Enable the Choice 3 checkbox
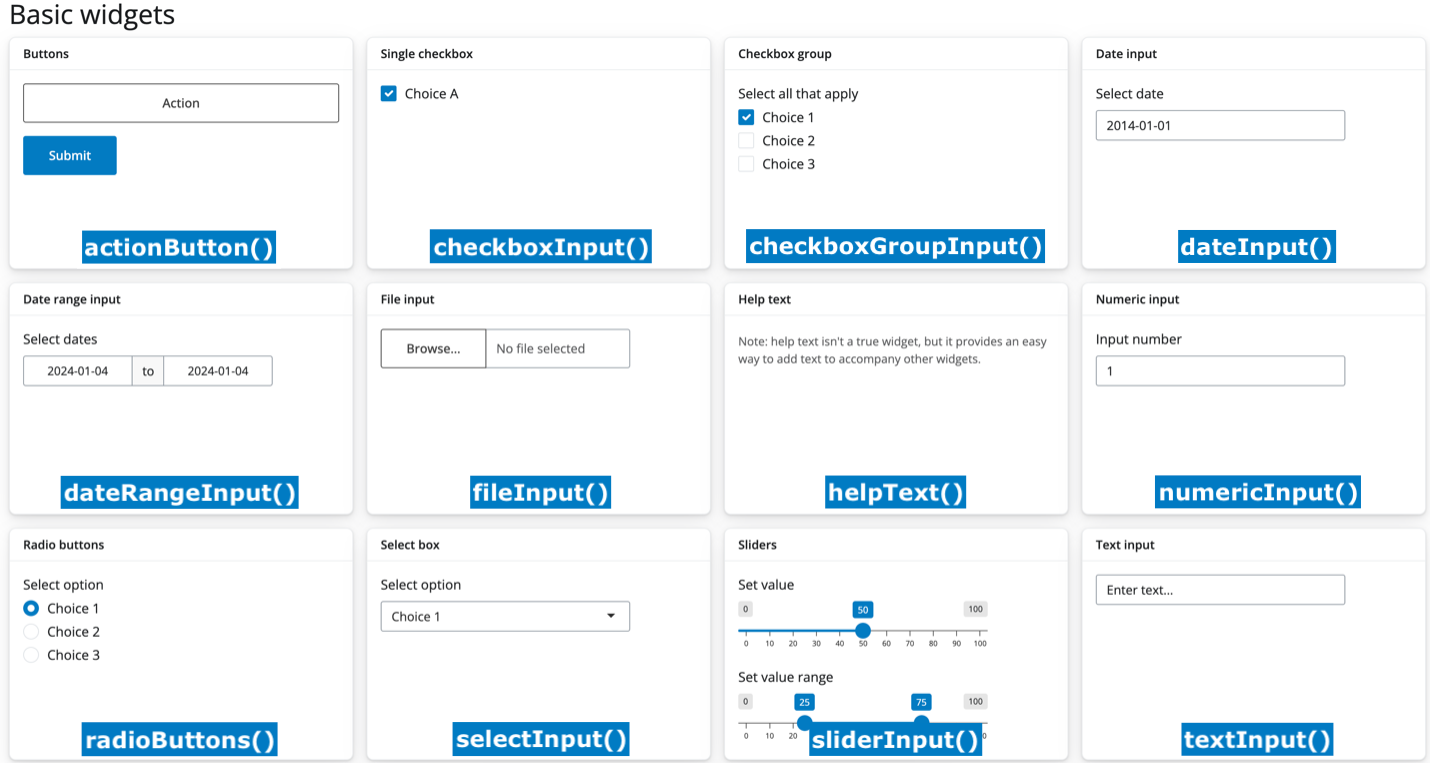The height and width of the screenshot is (766, 1430). (746, 164)
